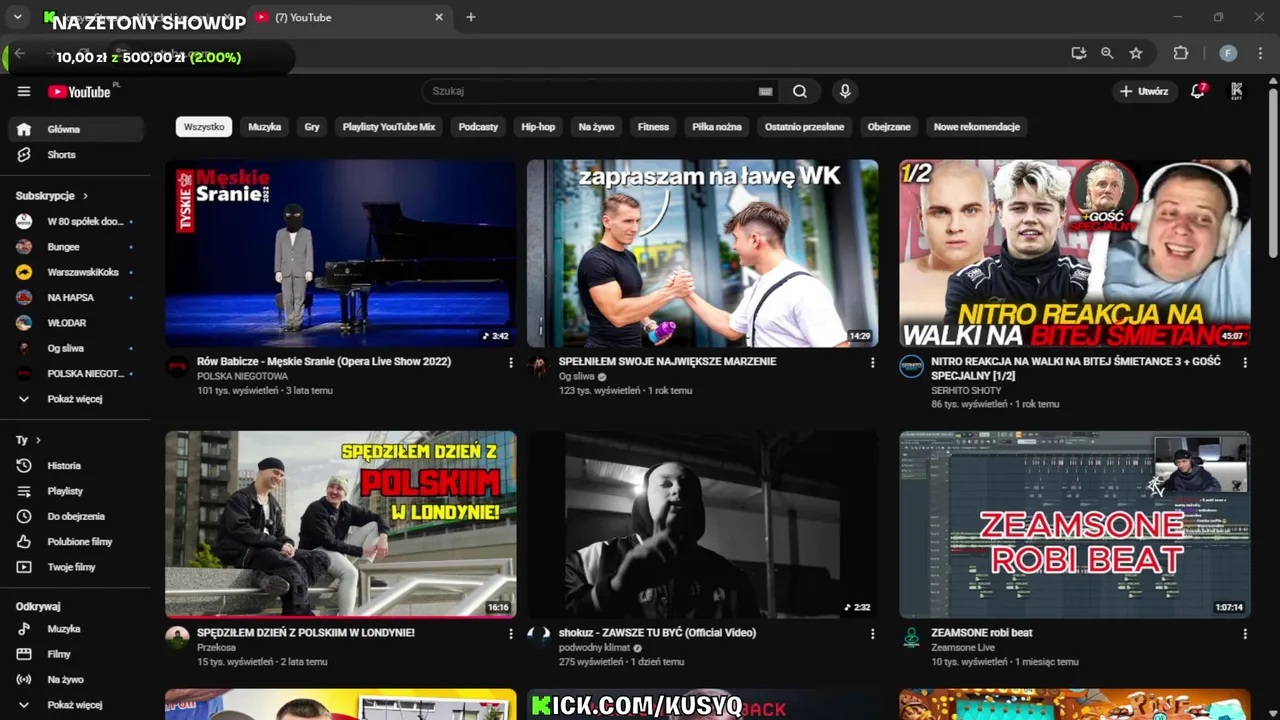Play the POLSKIIM W LONDYNIE thumbnail

(x=341, y=525)
